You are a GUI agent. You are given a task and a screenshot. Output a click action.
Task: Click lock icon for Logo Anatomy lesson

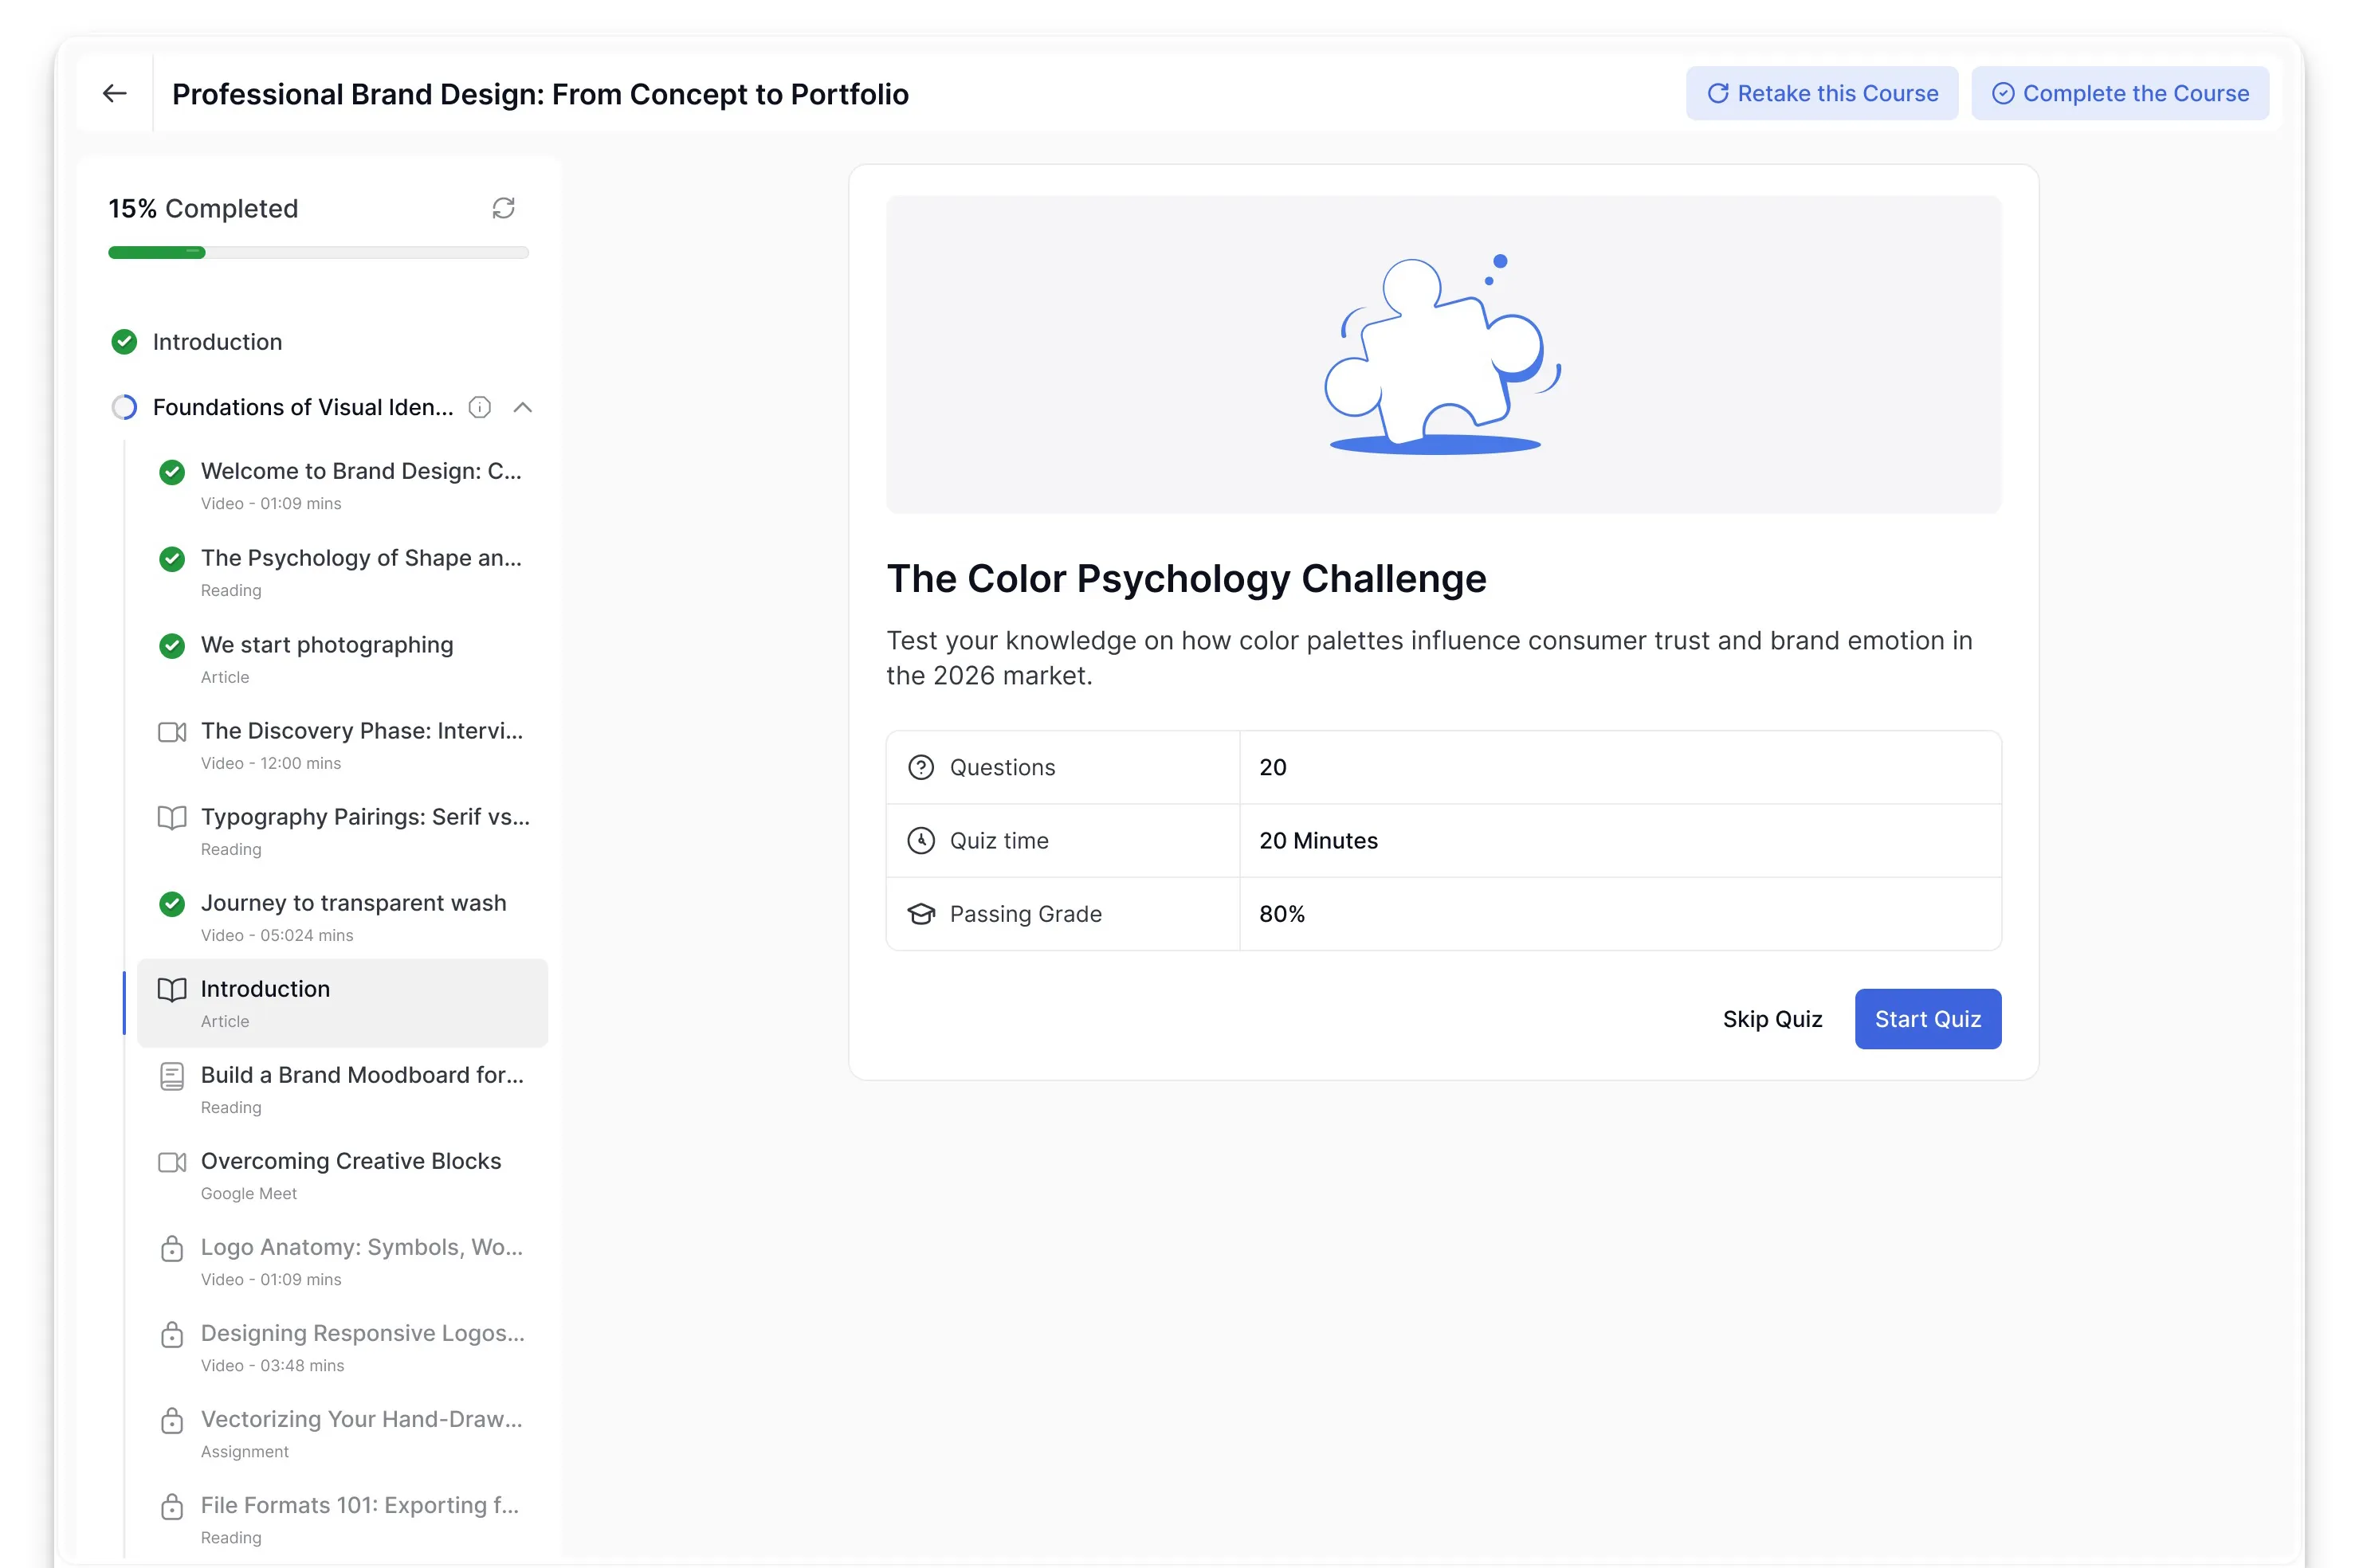coord(172,1248)
